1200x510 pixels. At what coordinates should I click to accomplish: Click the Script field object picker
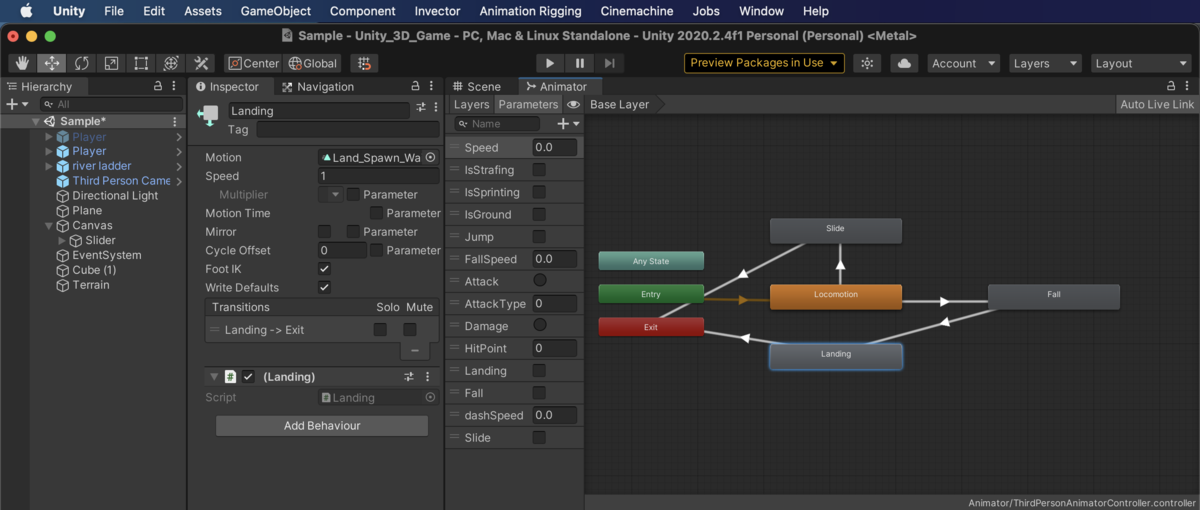point(431,397)
